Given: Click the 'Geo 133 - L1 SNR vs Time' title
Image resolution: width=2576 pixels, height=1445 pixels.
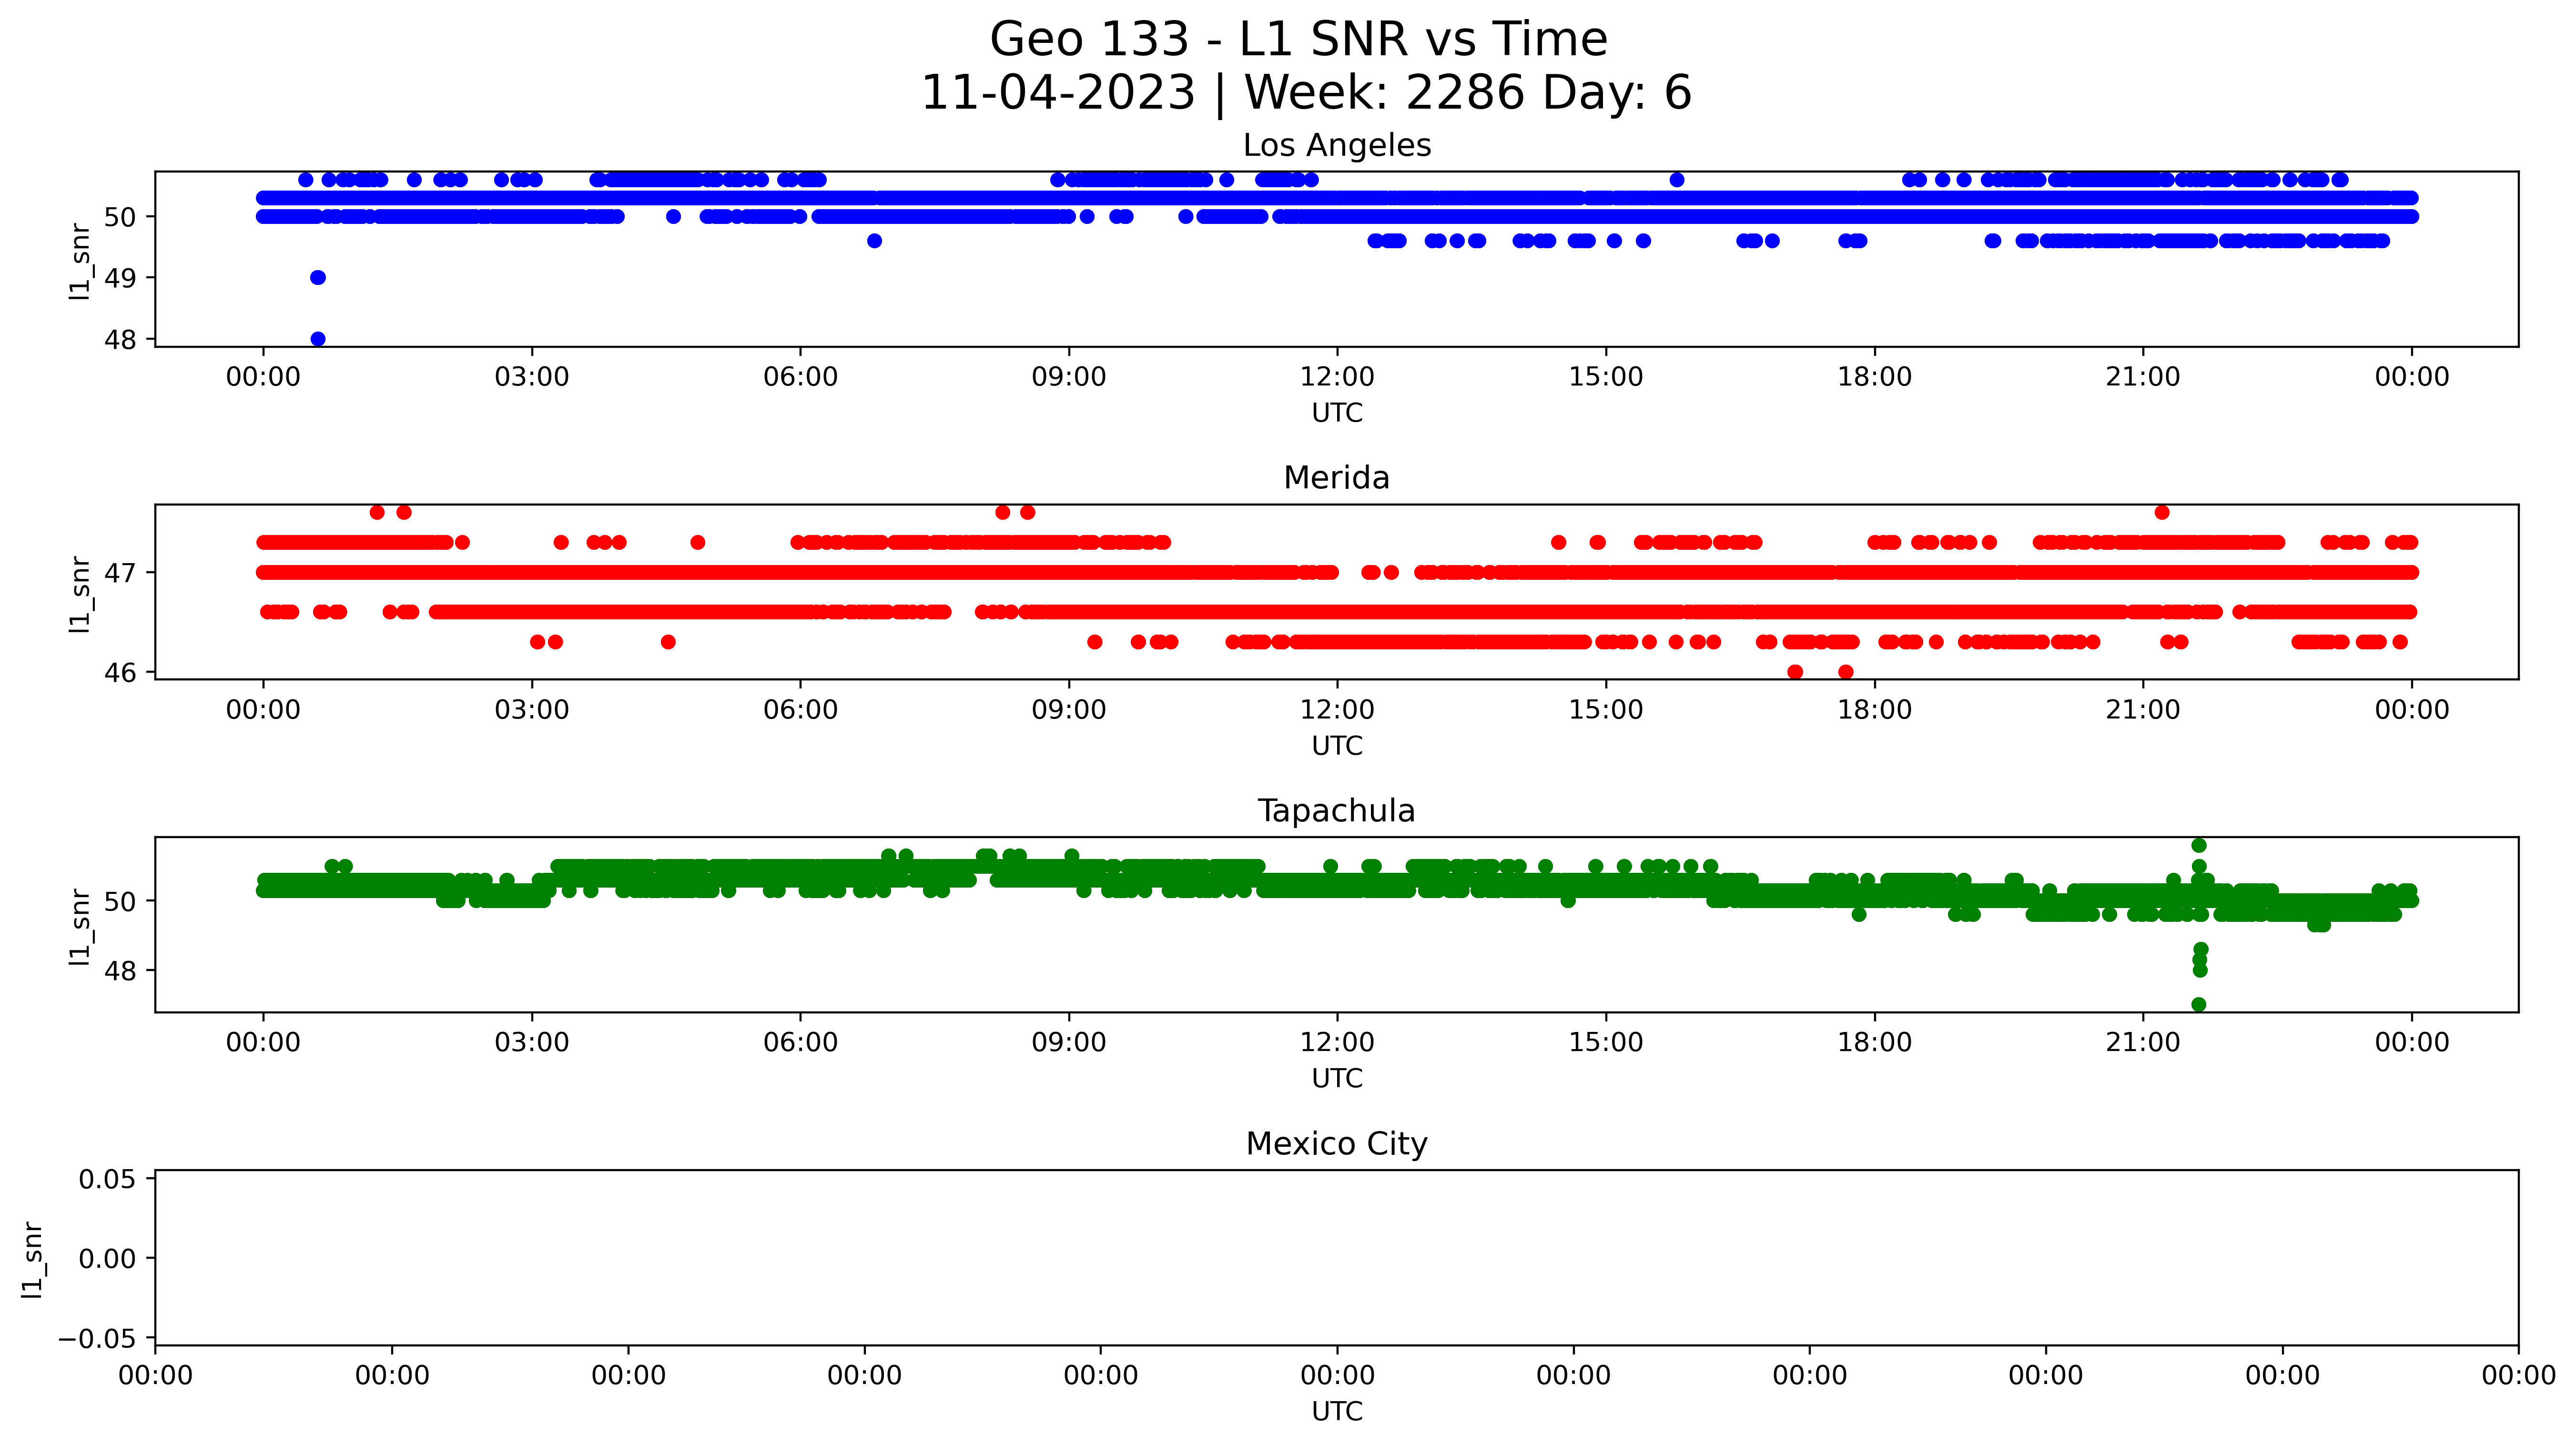Looking at the screenshot, I should tap(1298, 40).
